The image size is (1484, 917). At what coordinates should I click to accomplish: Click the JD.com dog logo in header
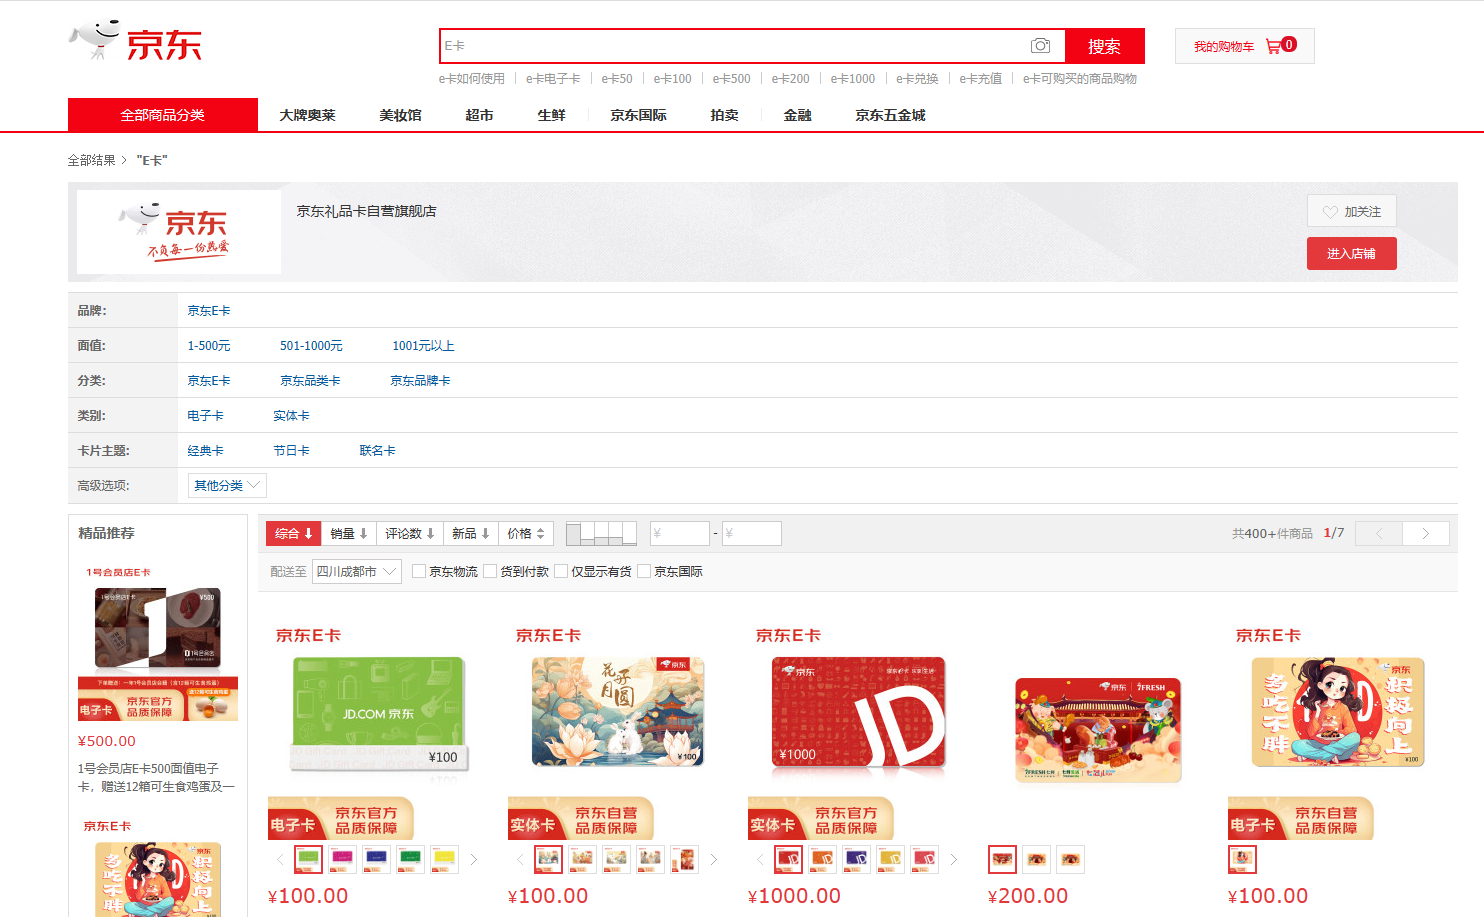point(135,42)
